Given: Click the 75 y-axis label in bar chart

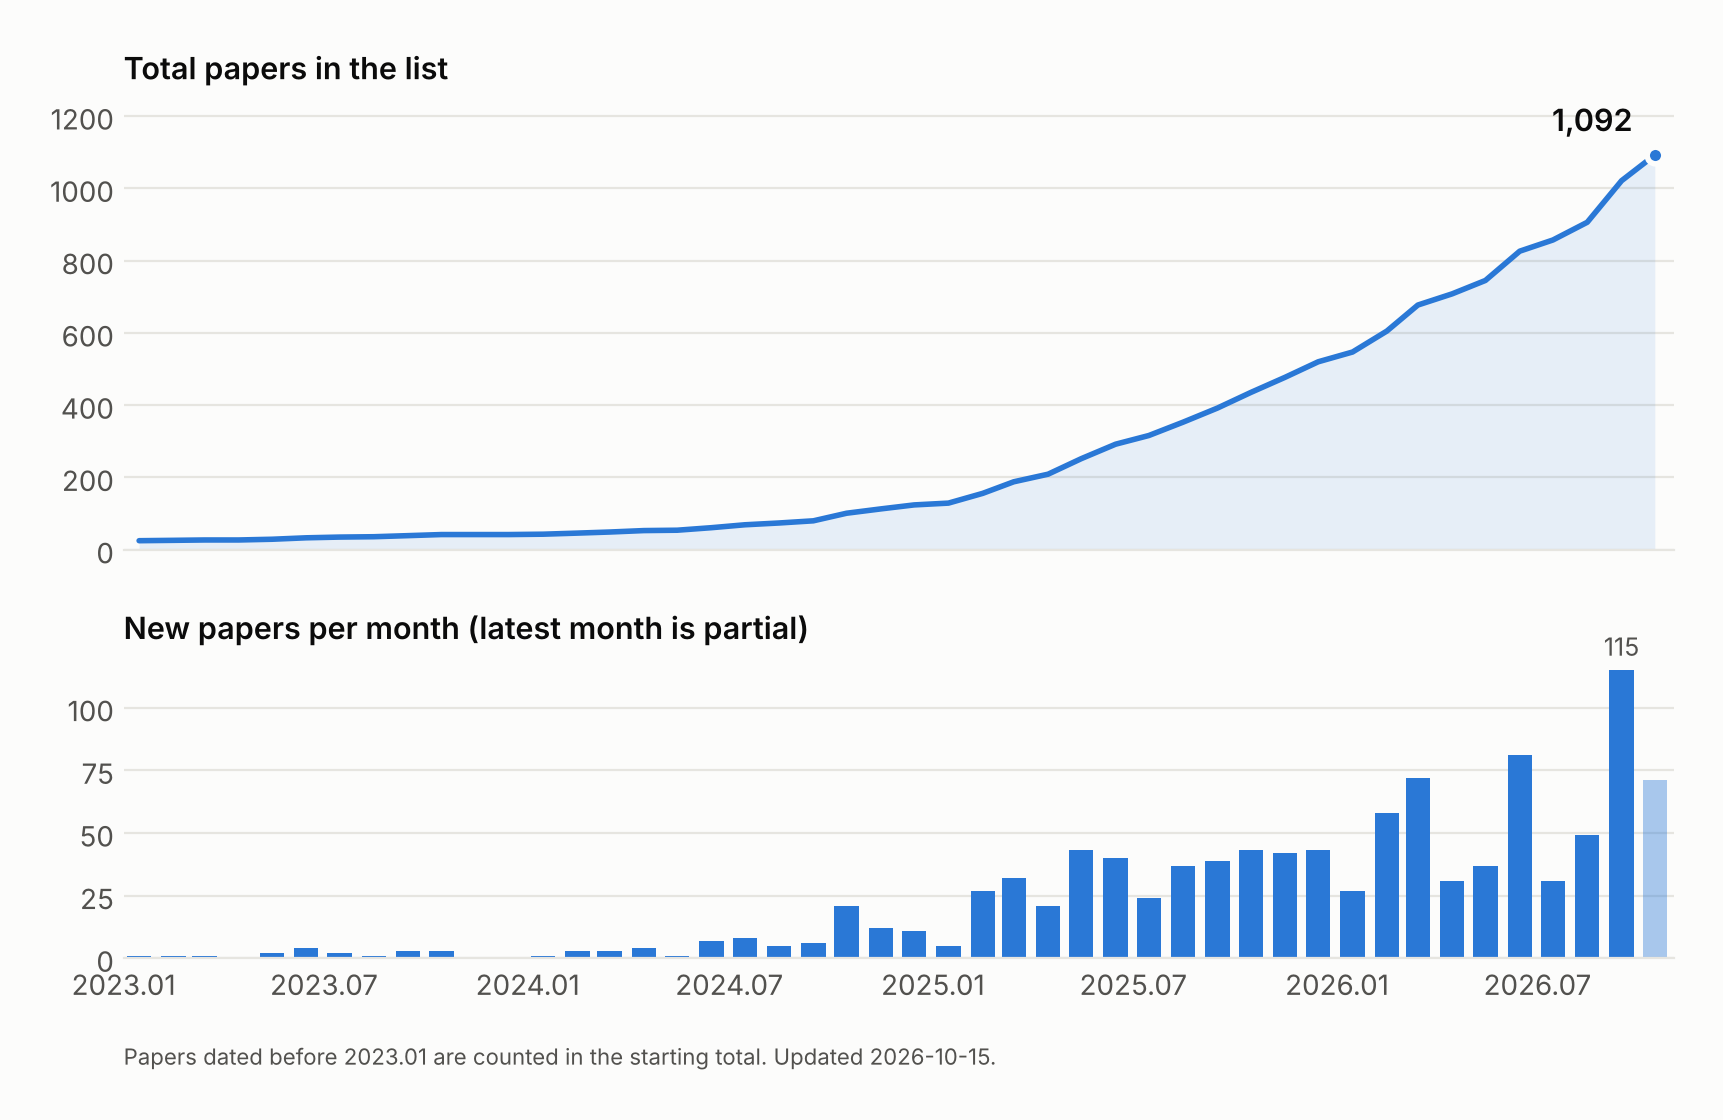Looking at the screenshot, I should click(97, 774).
